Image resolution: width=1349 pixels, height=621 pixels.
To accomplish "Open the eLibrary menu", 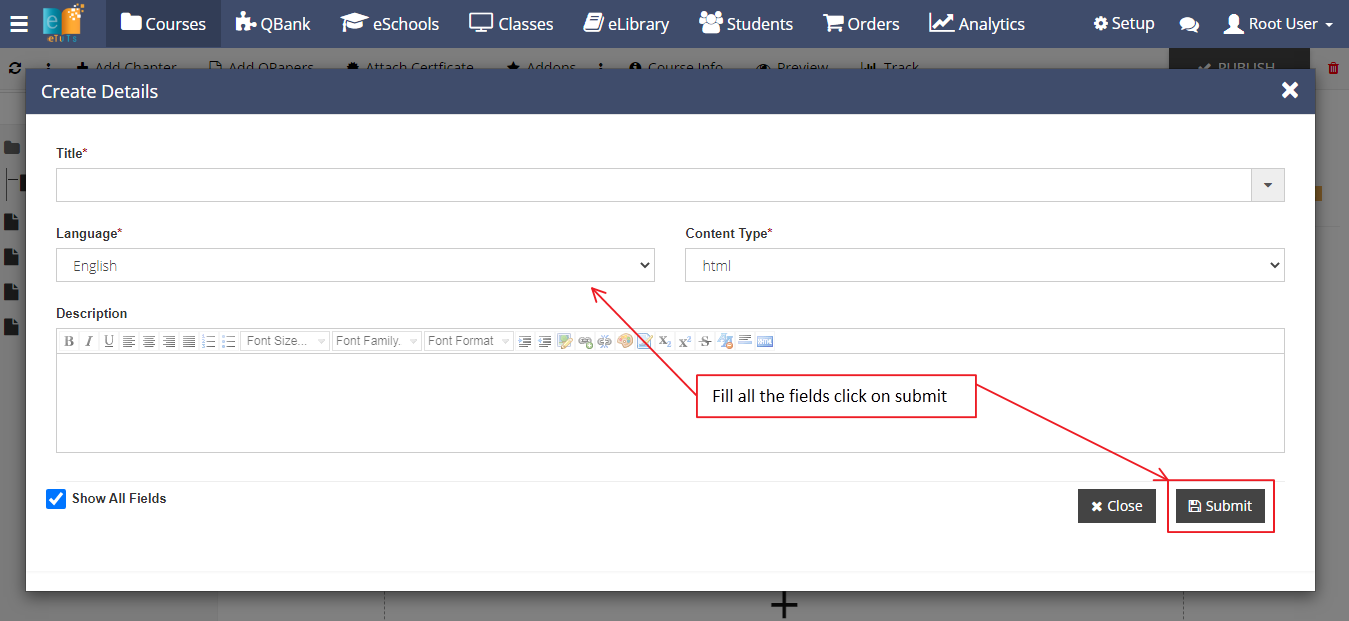I will [626, 24].
